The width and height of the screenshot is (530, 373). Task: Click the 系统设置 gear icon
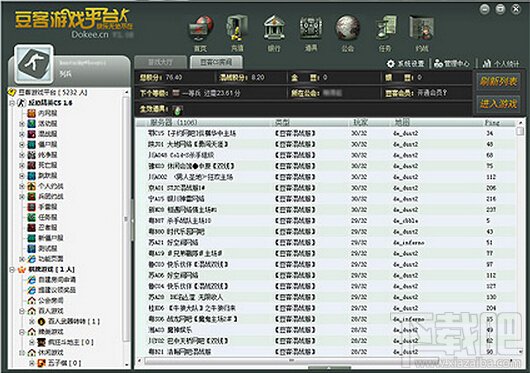(391, 64)
